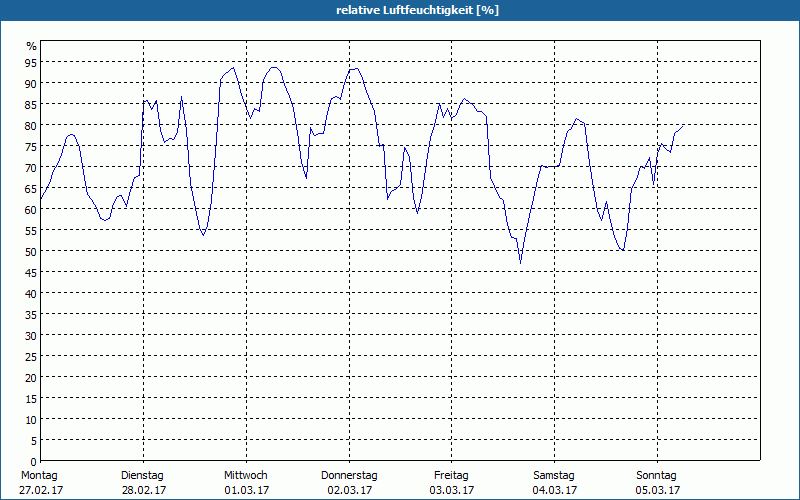Click the y-axis value '5'
Screen dimensions: 800x500
tap(34, 441)
